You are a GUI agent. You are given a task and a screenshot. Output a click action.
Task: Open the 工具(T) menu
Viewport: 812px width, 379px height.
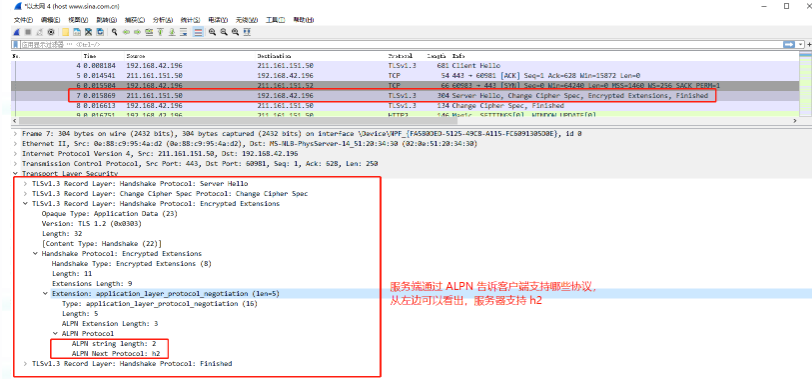coord(275,20)
